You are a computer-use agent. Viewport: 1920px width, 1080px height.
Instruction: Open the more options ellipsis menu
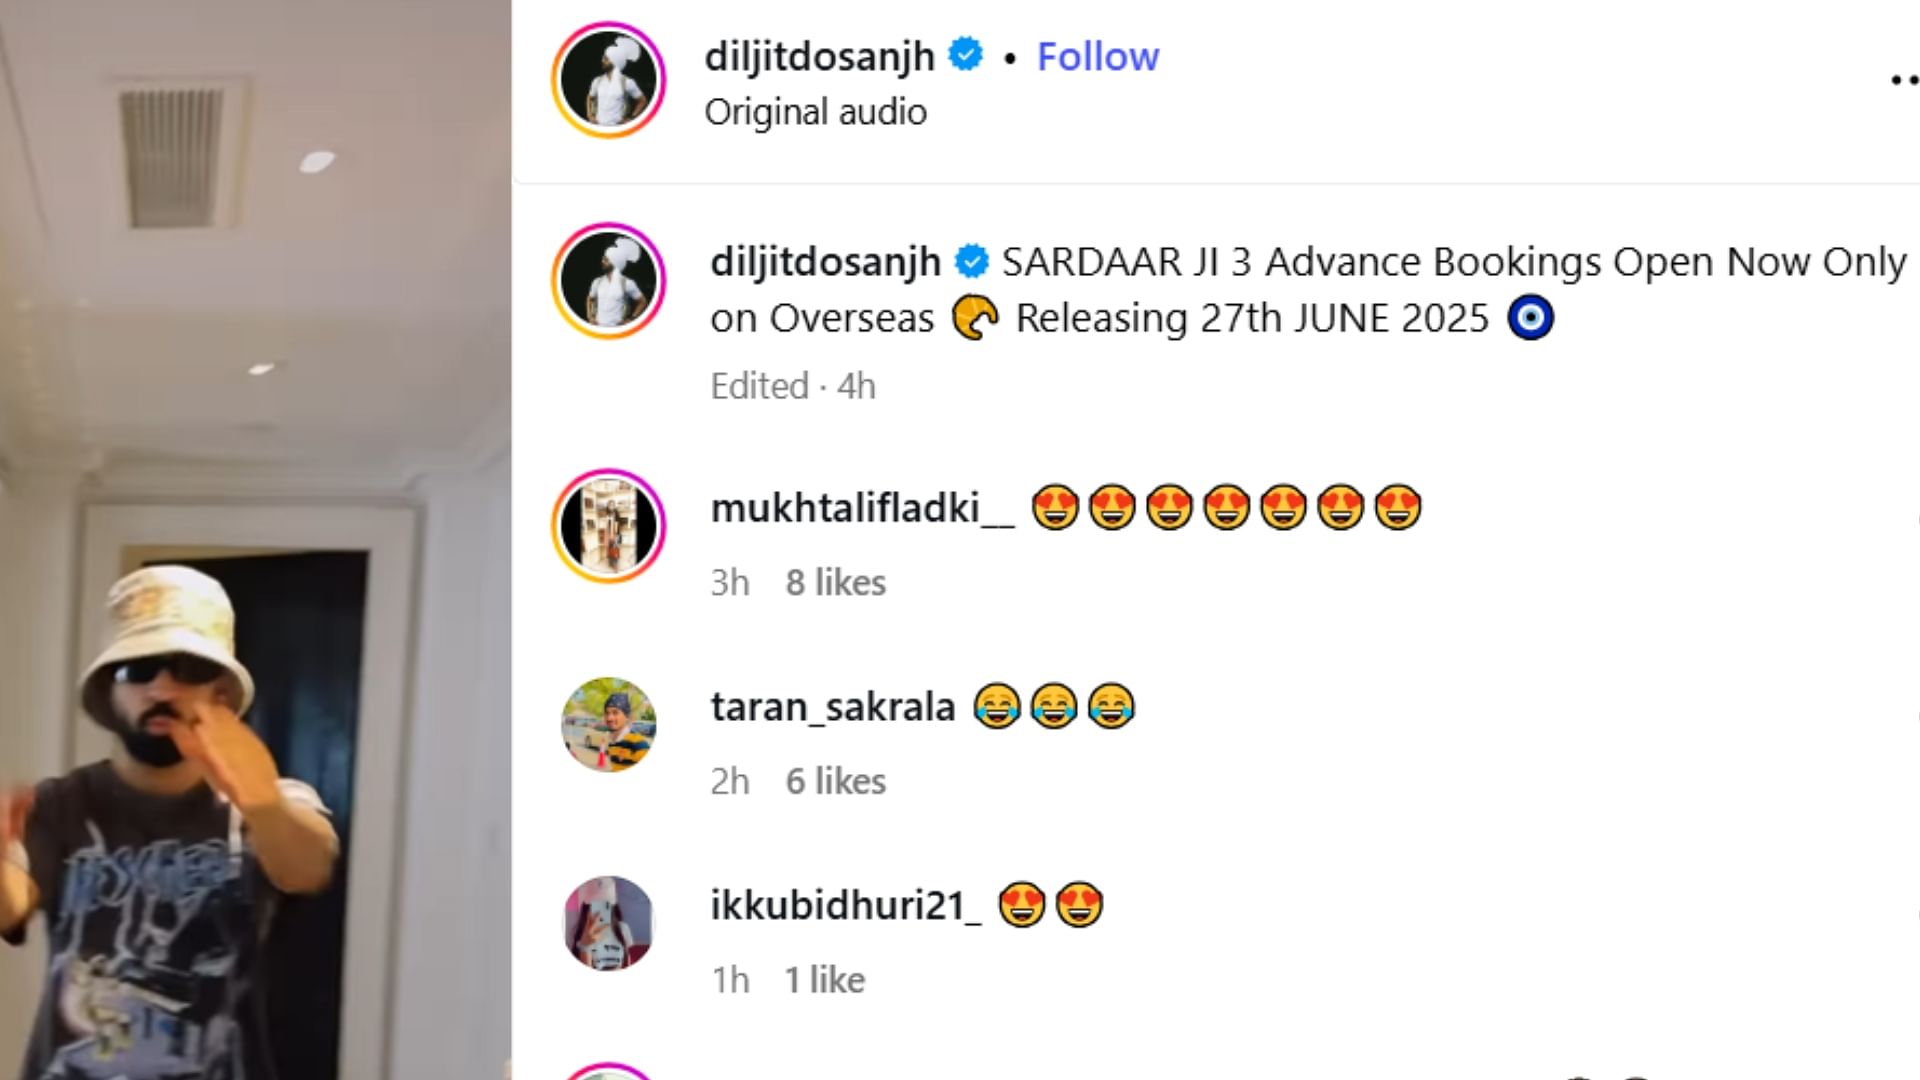pos(1904,80)
